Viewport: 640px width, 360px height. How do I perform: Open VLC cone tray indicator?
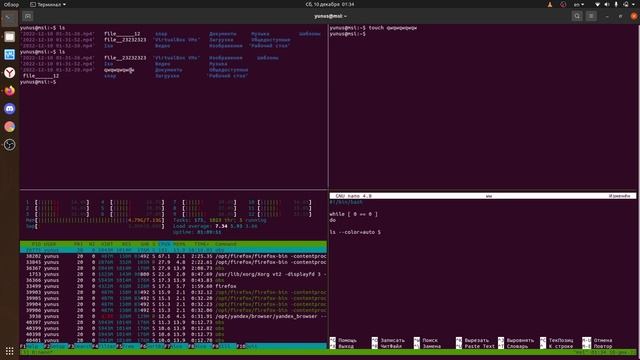(x=550, y=4)
